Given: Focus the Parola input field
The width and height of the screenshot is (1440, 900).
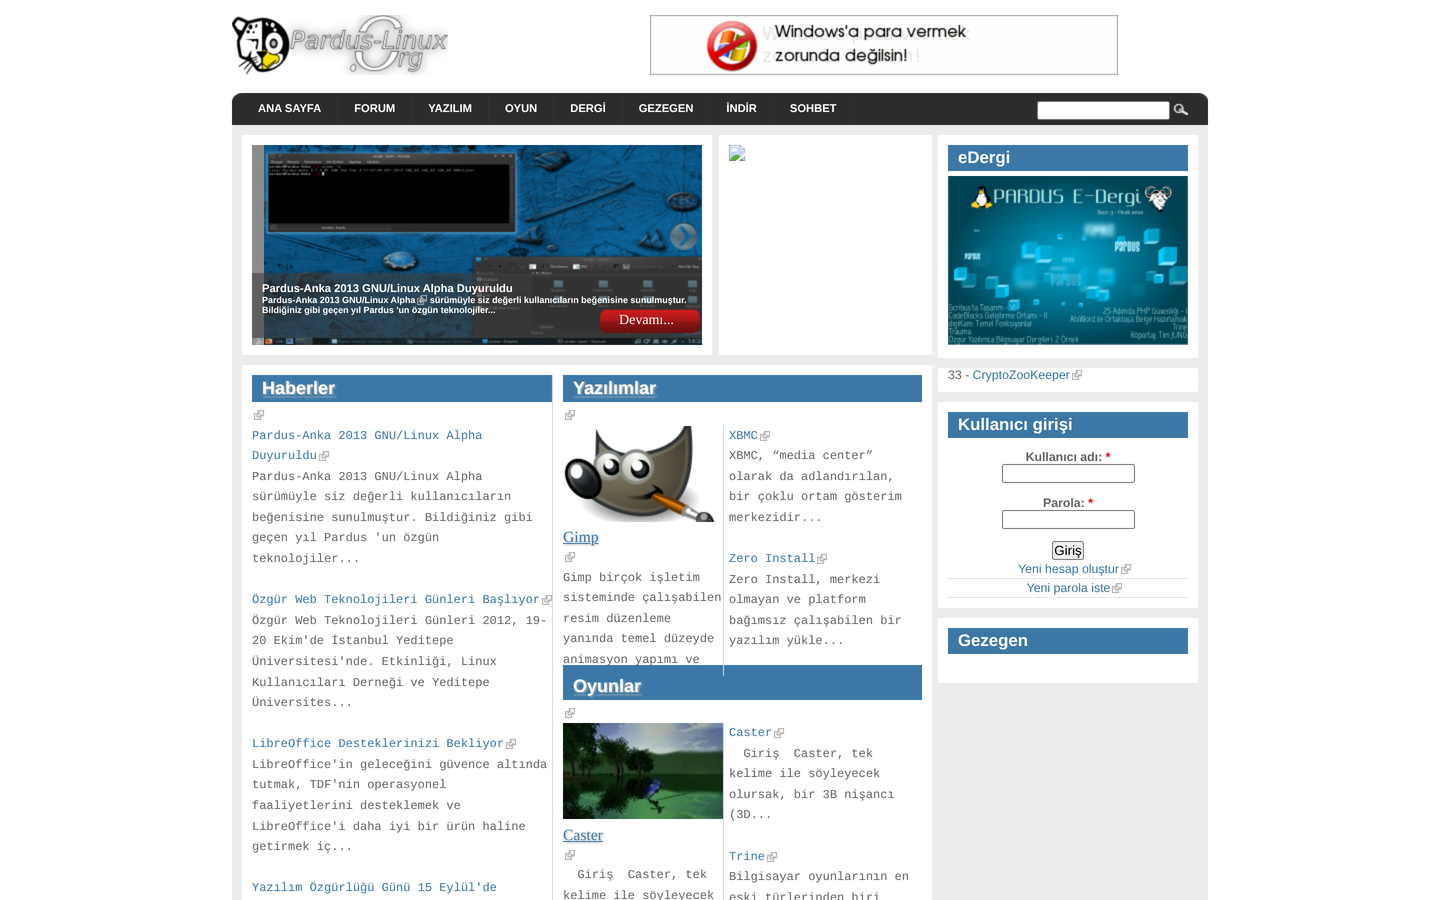Looking at the screenshot, I should [x=1068, y=520].
